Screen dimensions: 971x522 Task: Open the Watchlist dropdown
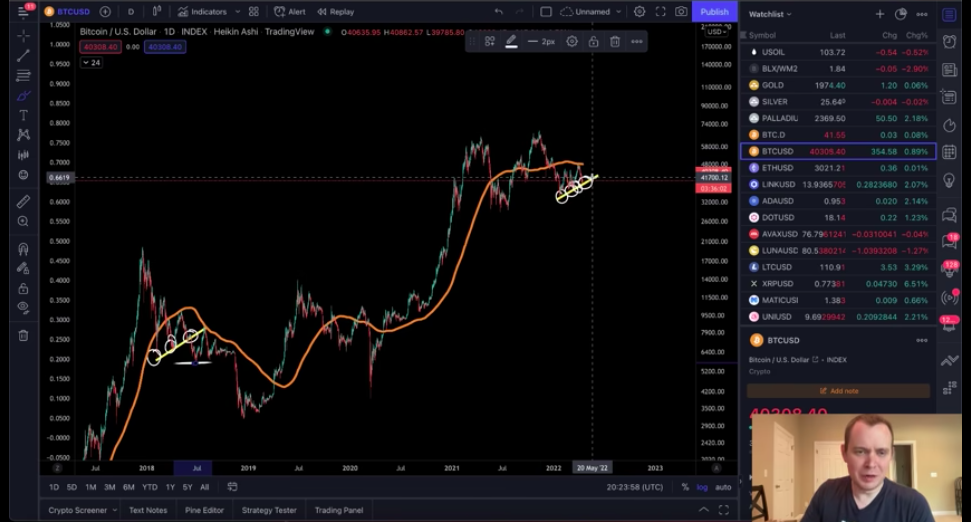tap(770, 14)
